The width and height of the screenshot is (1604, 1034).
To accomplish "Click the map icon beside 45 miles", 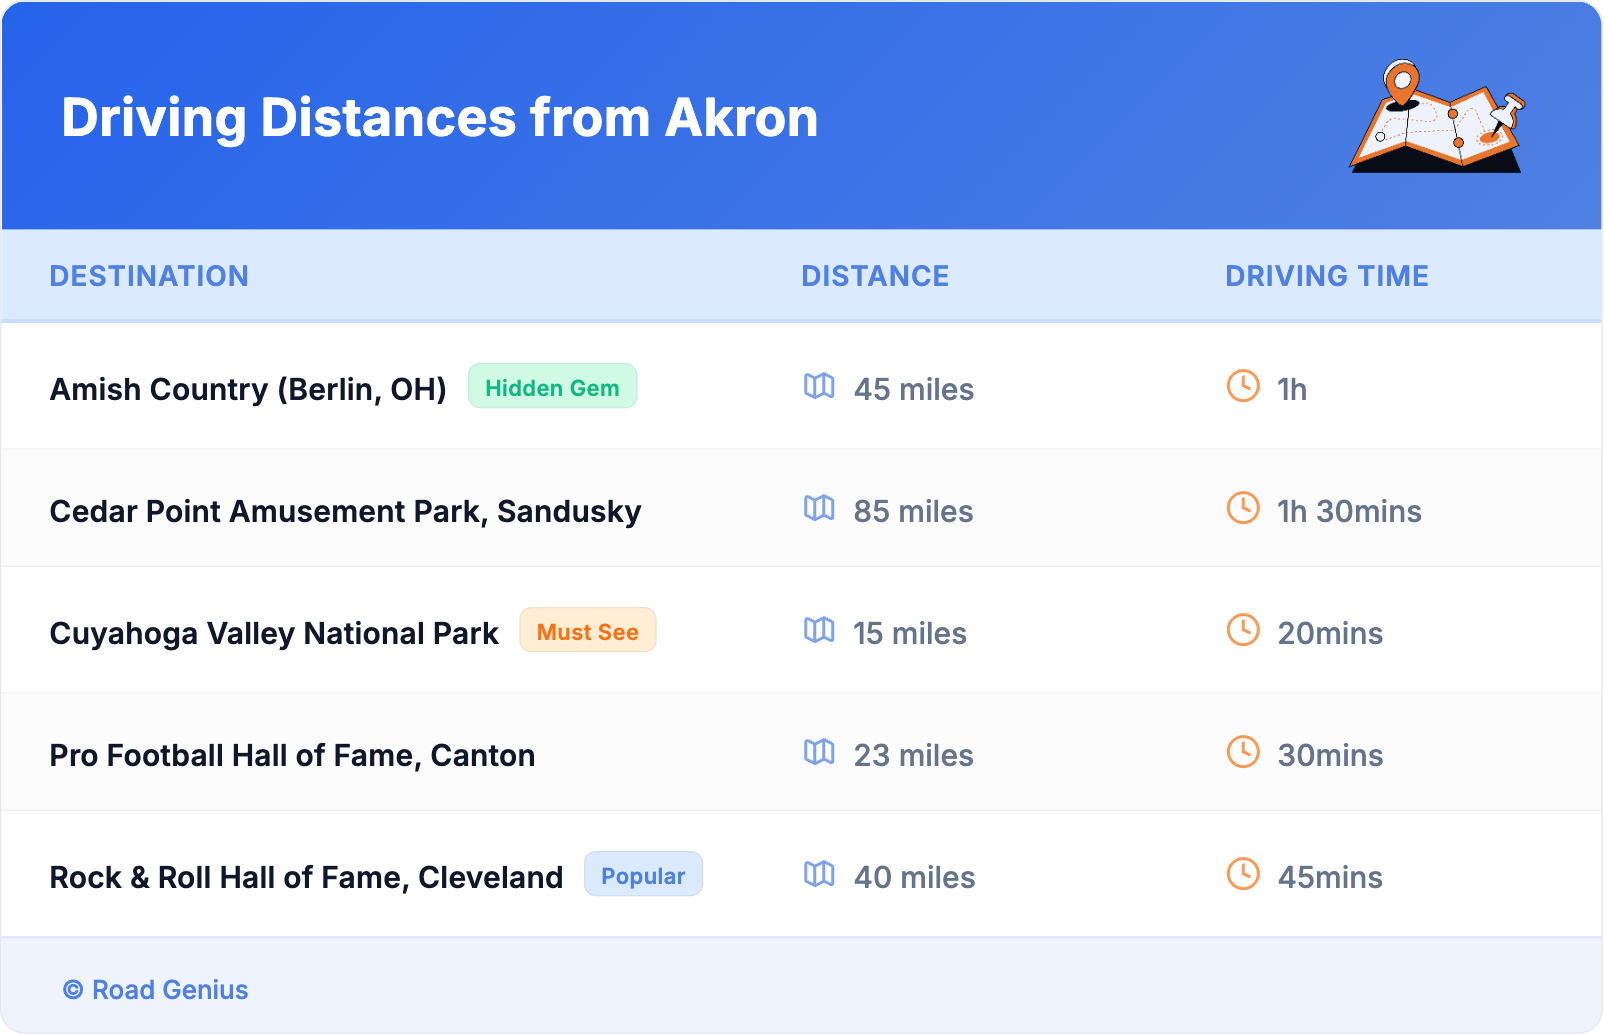I will (x=819, y=386).
